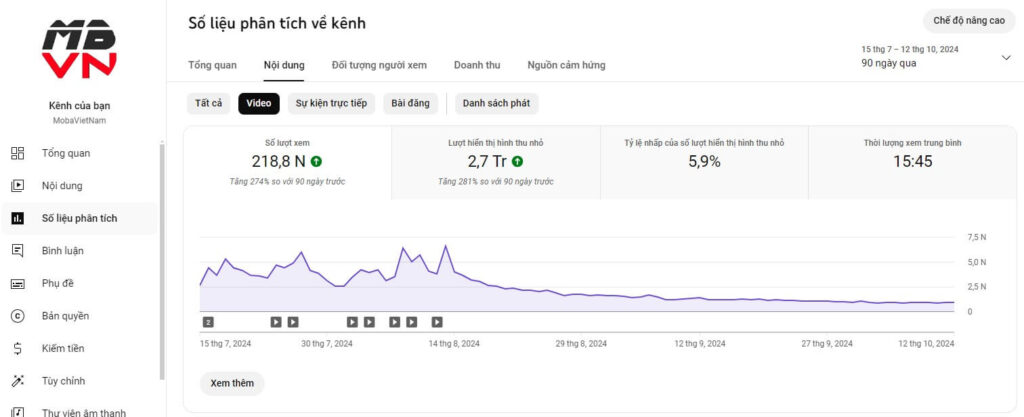This screenshot has height=417, width=1024.
Task: Select the Tất cả filter chip
Action: (x=209, y=103)
